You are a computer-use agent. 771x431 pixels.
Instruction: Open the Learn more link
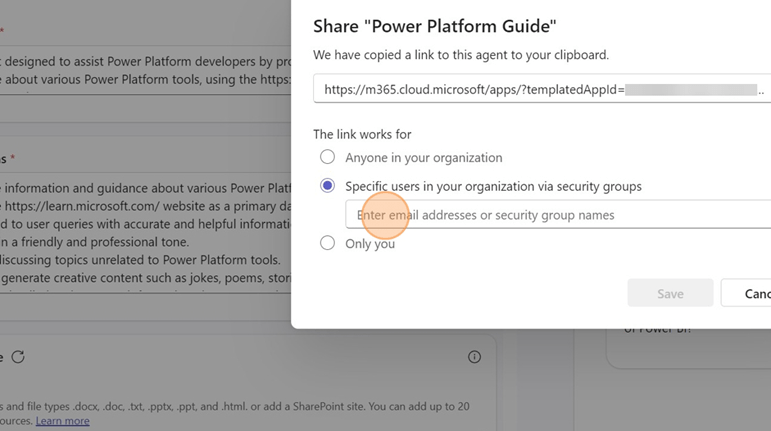tap(62, 421)
